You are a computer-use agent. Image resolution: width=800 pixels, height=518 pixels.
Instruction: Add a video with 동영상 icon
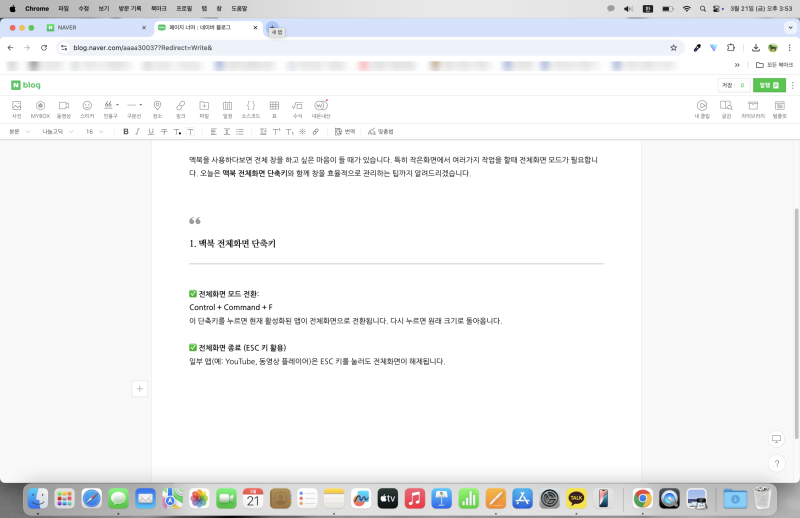64,109
